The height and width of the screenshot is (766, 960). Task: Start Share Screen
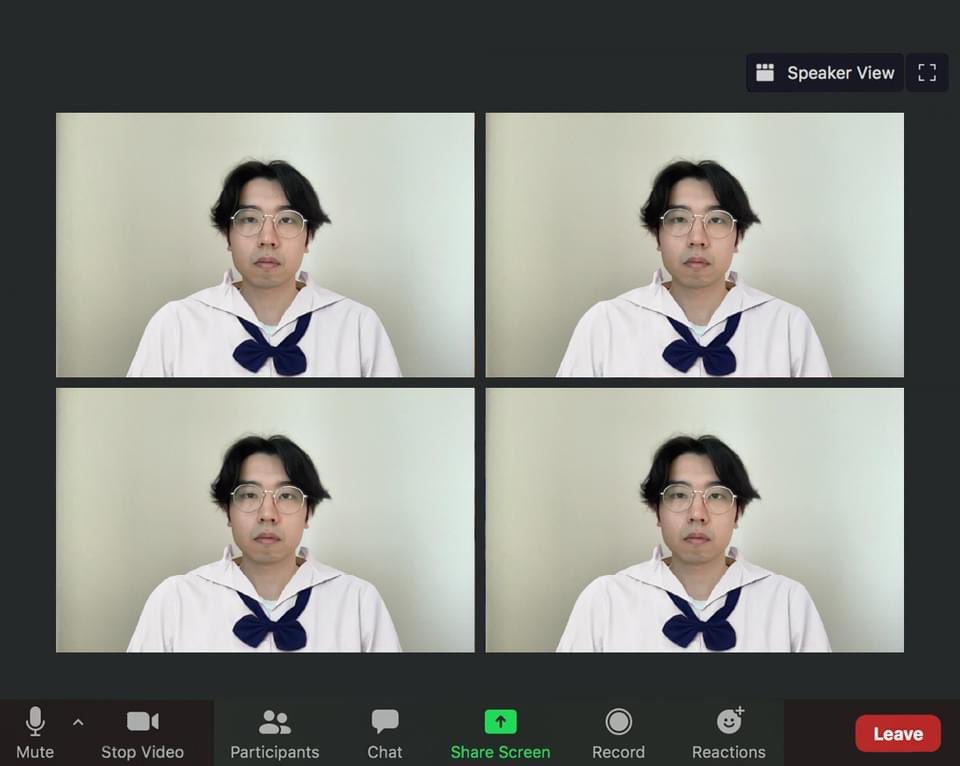500,733
